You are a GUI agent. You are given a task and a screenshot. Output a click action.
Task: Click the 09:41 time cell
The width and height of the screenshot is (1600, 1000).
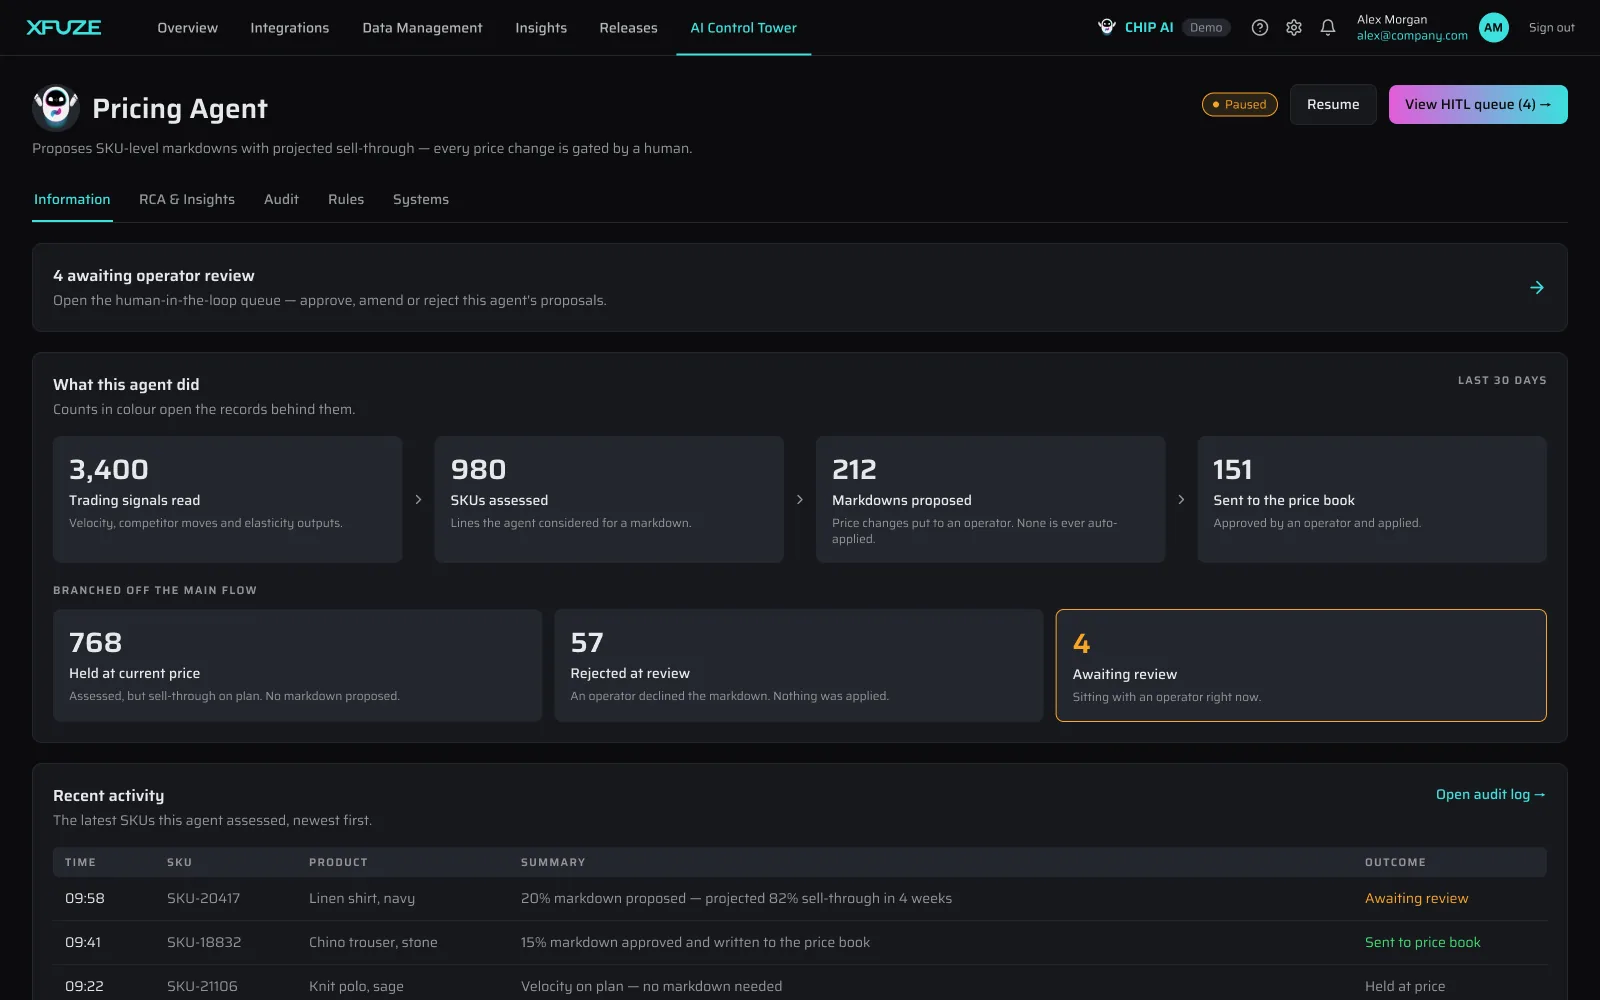coord(83,942)
